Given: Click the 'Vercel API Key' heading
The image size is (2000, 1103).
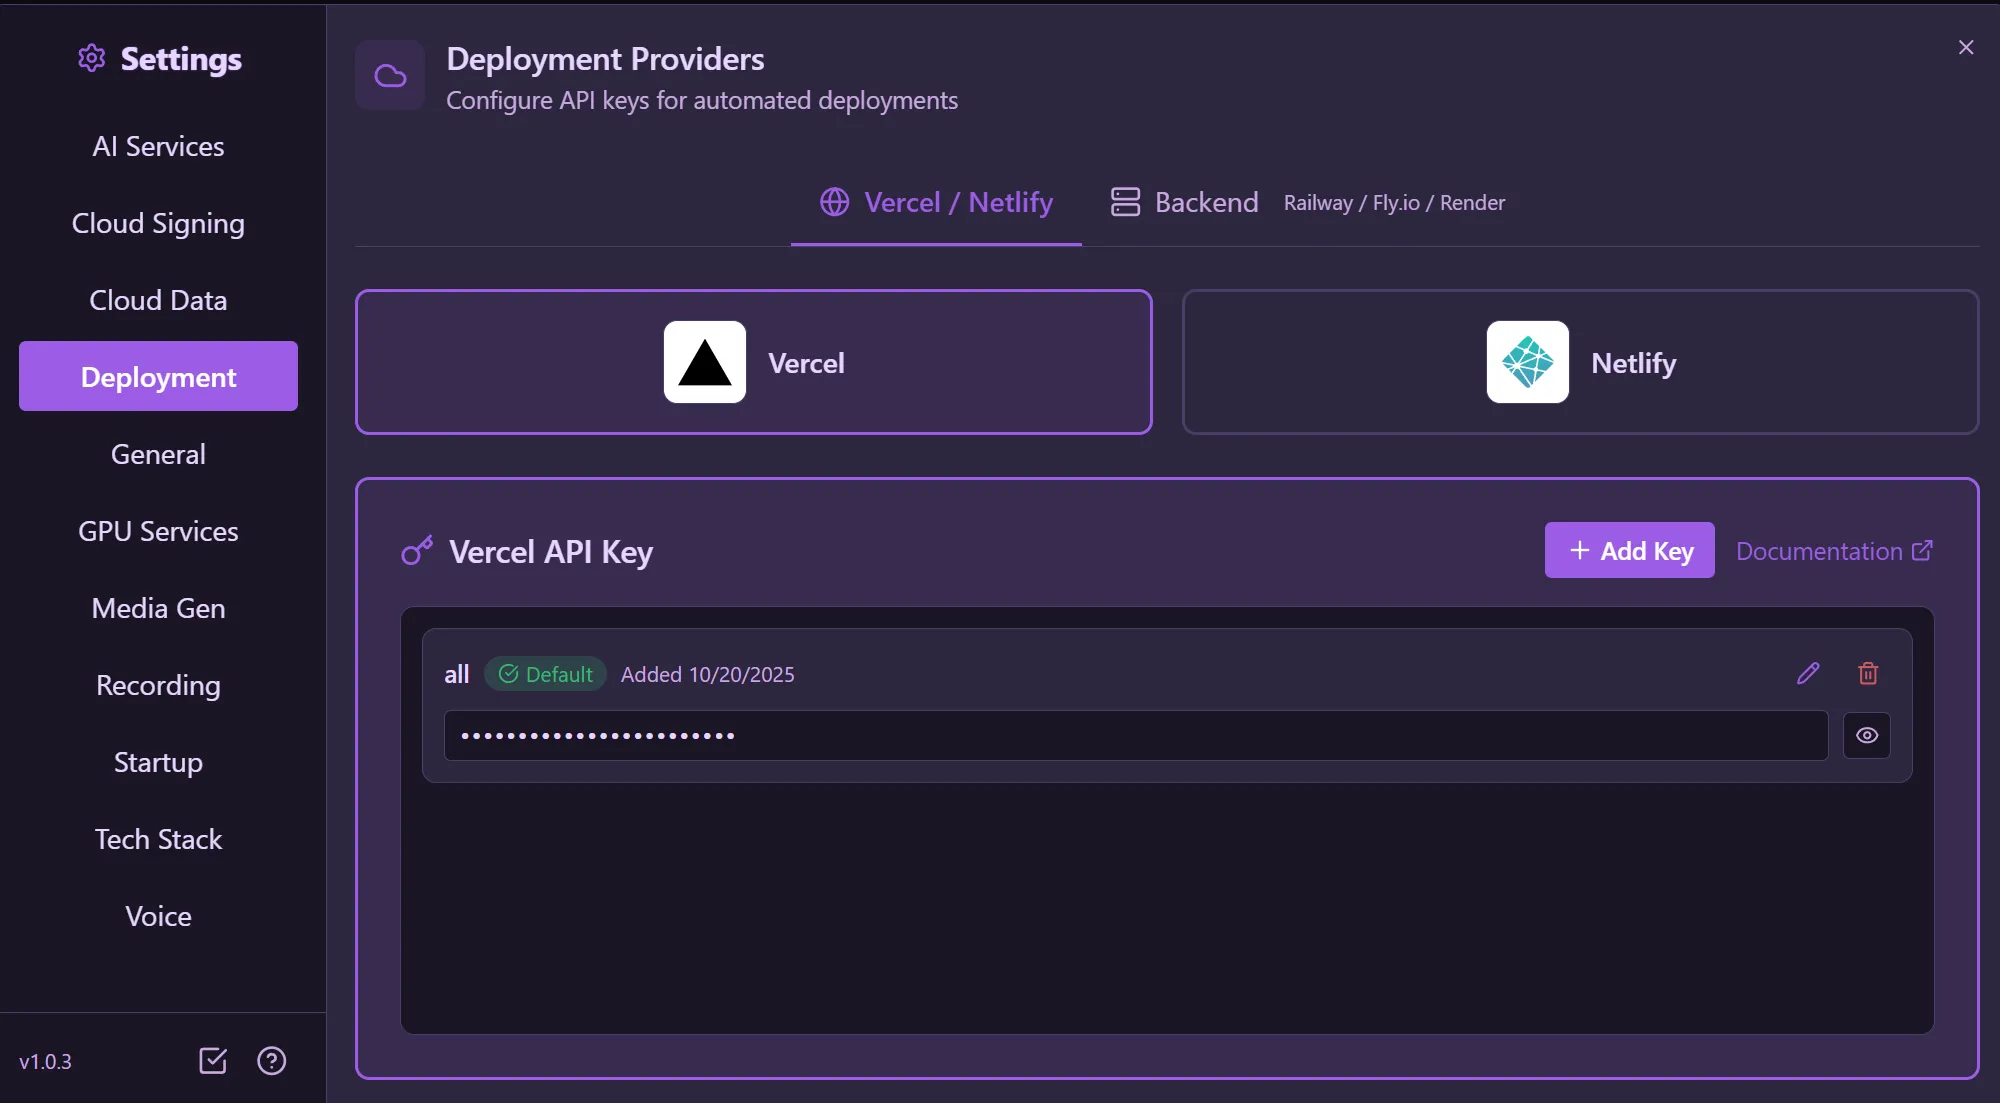Looking at the screenshot, I should (x=551, y=551).
